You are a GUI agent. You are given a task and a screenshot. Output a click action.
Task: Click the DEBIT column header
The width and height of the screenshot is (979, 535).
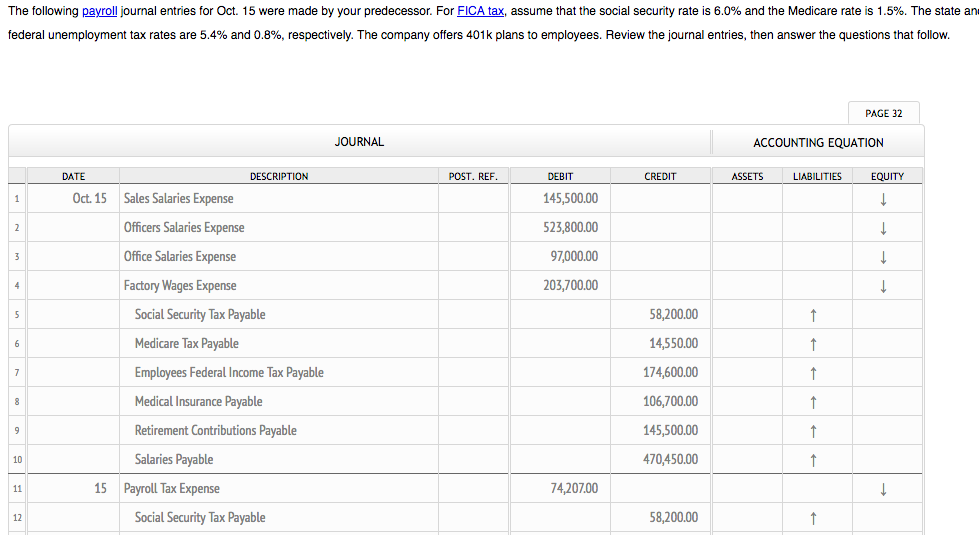560,177
